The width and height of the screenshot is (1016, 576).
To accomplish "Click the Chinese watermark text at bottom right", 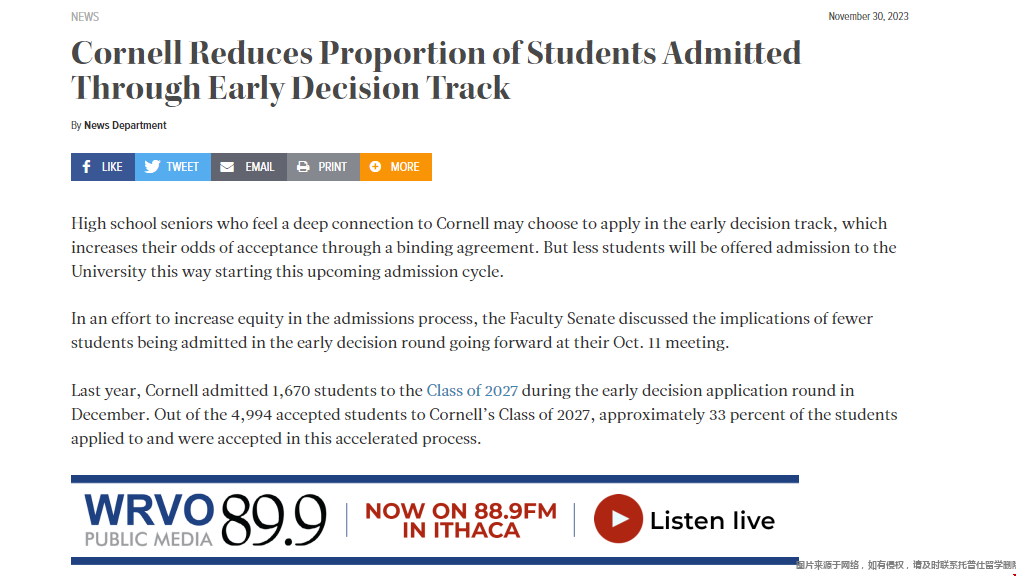I will coord(905,566).
